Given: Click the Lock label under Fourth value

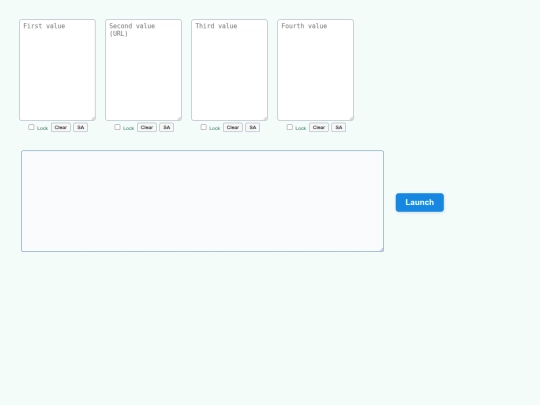Looking at the screenshot, I should click(301, 128).
